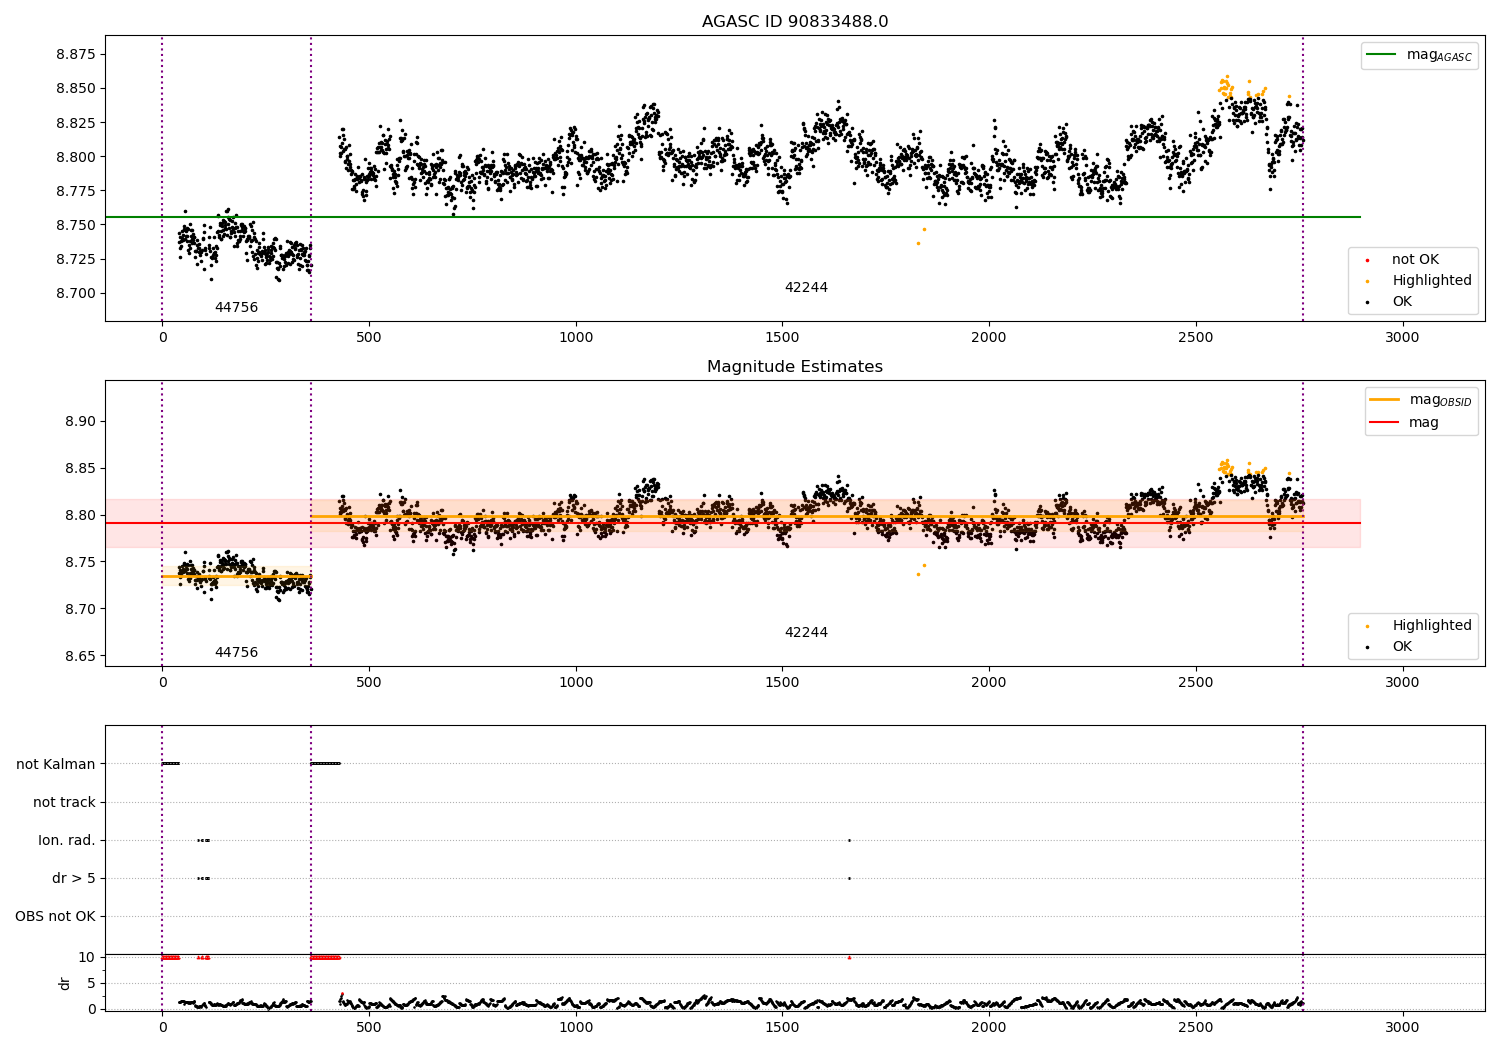Click the red 'mag' legend entry
This screenshot has height=1050, width=1500.
[x=1405, y=423]
